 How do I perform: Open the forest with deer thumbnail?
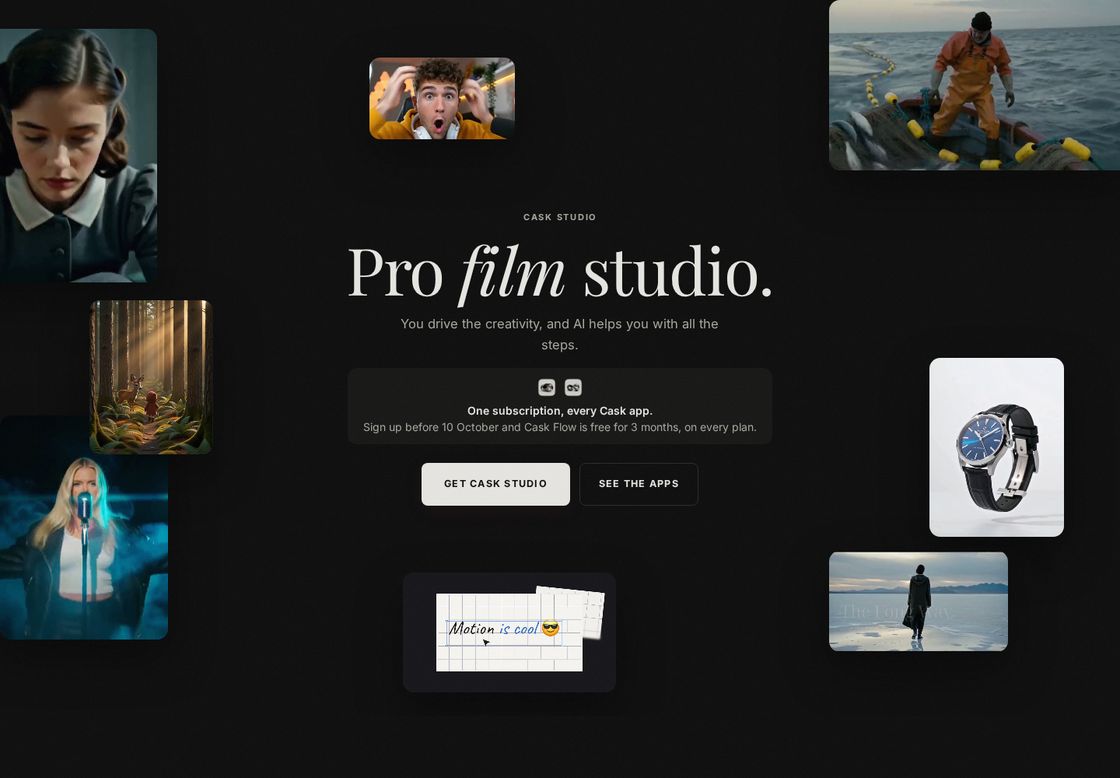151,376
